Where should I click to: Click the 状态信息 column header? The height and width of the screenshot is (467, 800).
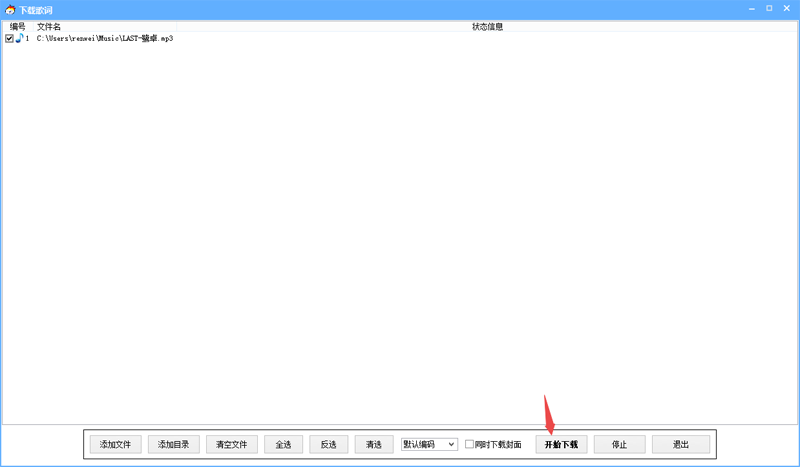(x=487, y=26)
